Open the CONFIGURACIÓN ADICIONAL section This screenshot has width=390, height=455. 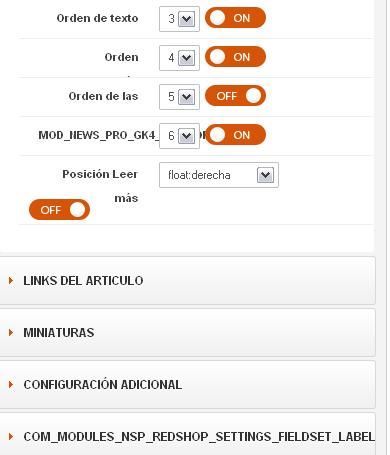187,384
